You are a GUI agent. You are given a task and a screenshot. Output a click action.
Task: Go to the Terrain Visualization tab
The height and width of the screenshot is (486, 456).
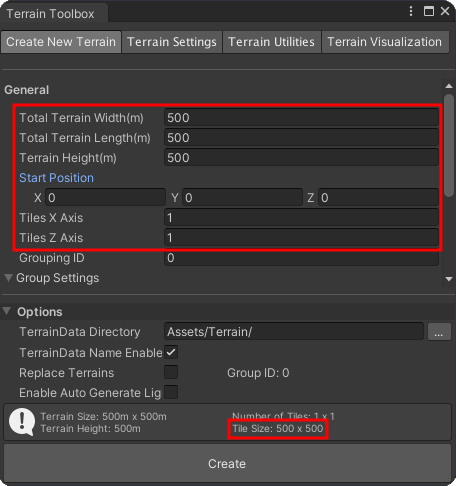pos(385,42)
